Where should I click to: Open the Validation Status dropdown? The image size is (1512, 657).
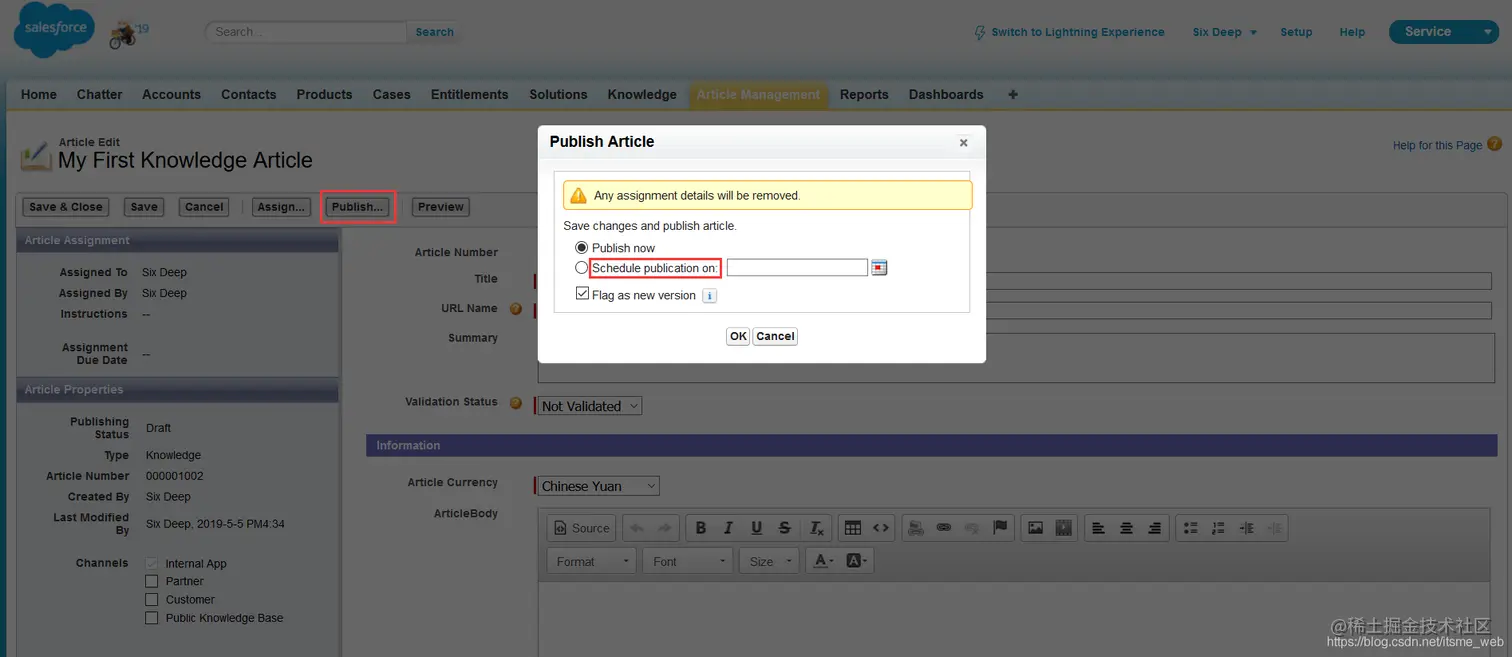[590, 406]
